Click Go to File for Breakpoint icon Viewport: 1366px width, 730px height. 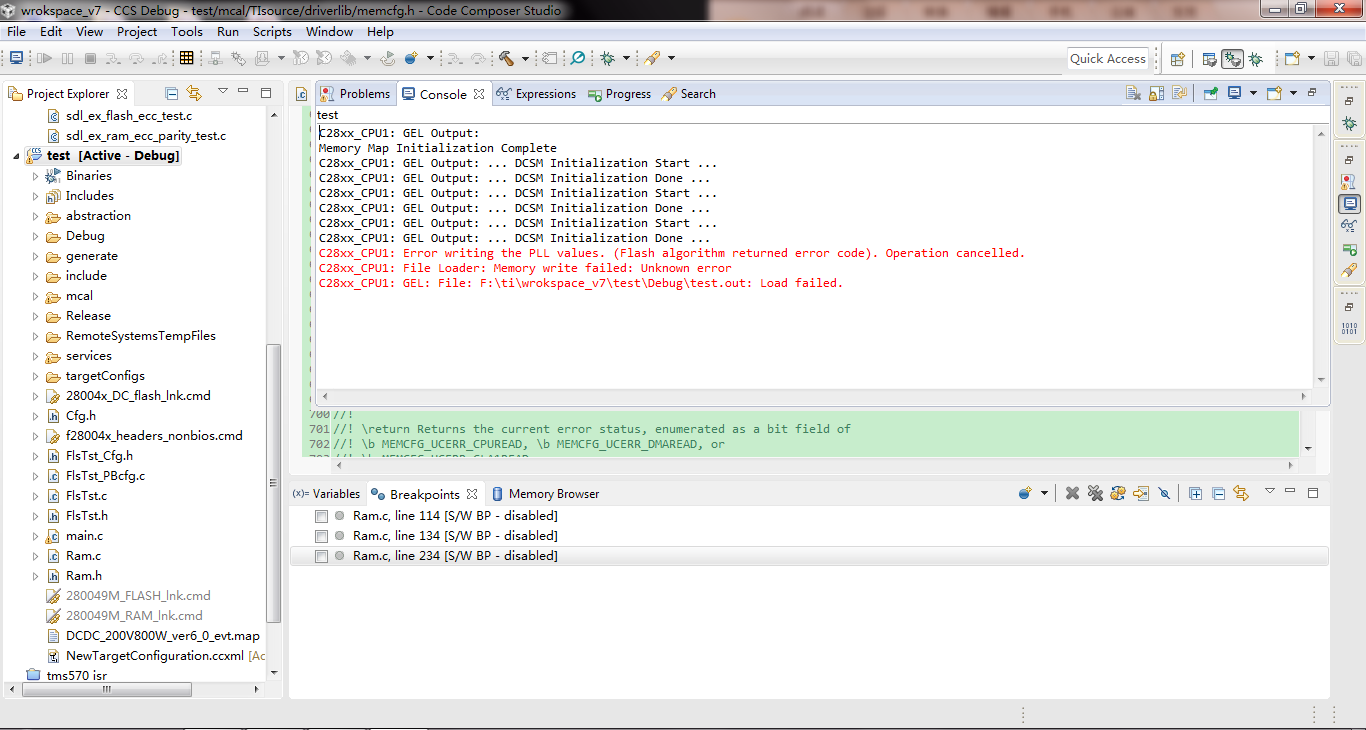coord(1141,493)
